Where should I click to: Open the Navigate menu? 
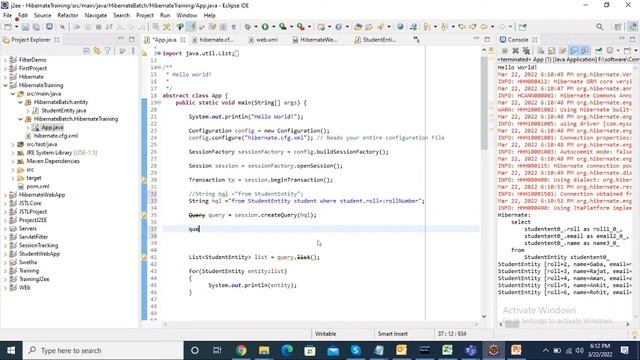96,16
